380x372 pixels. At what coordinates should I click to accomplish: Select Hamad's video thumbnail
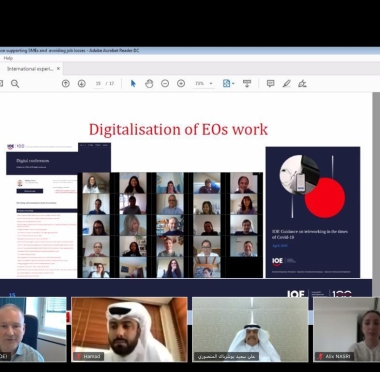(x=129, y=329)
